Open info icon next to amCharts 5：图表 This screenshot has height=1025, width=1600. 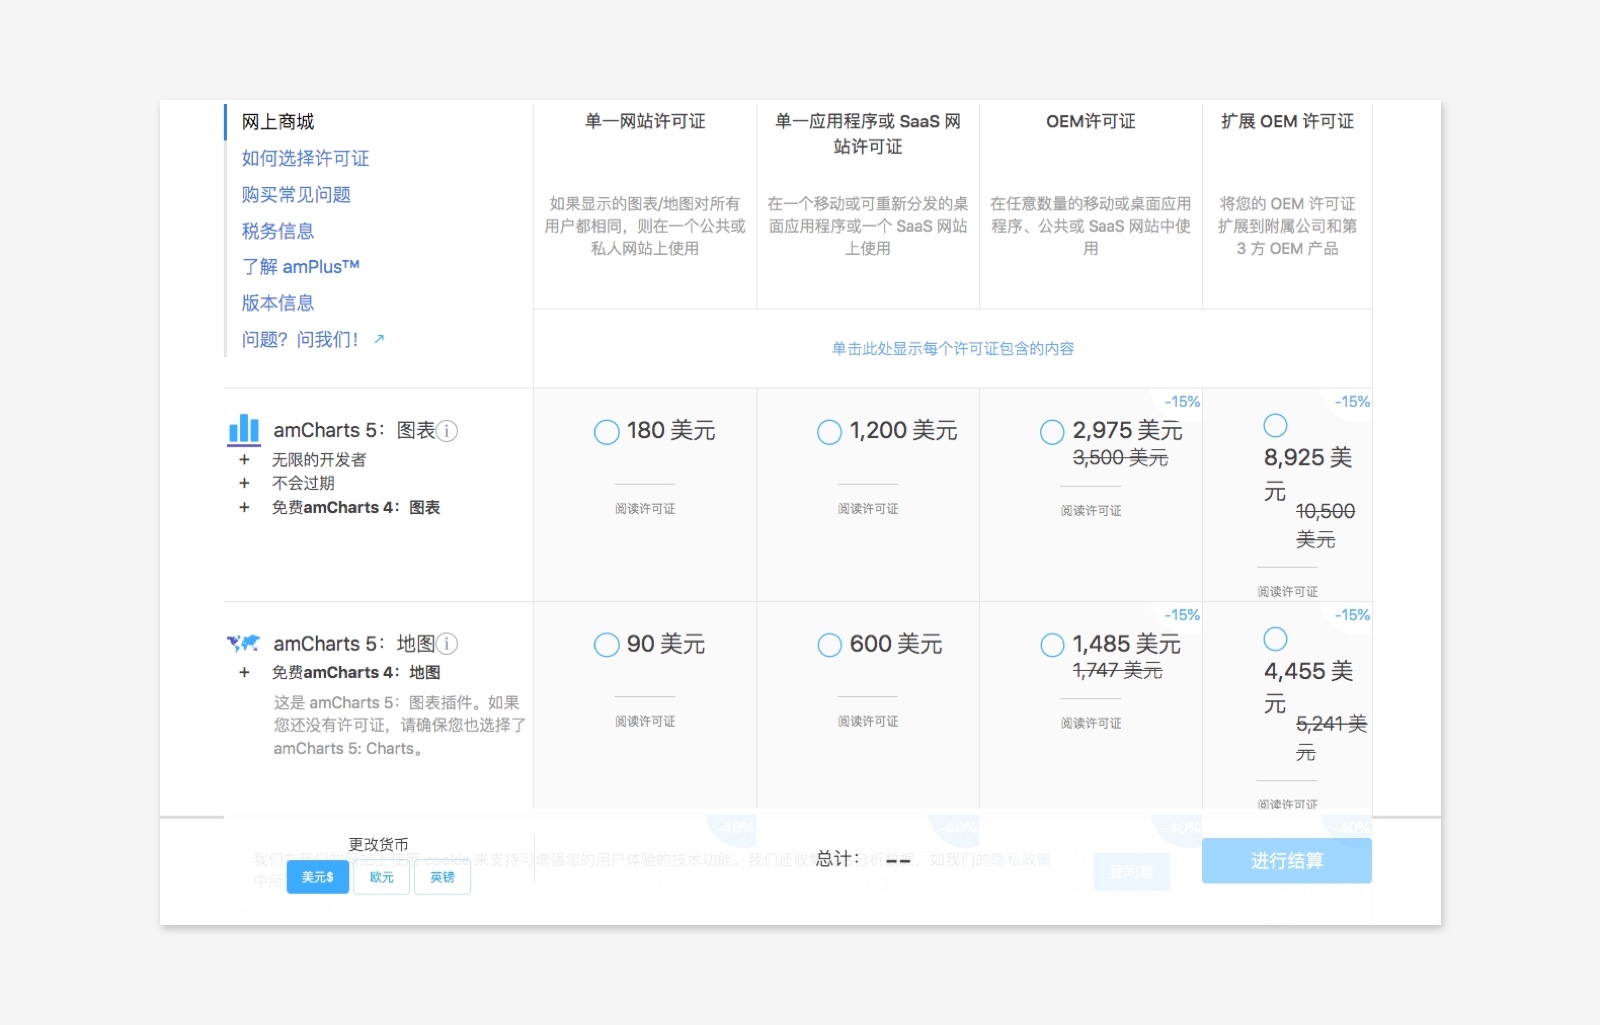447,431
